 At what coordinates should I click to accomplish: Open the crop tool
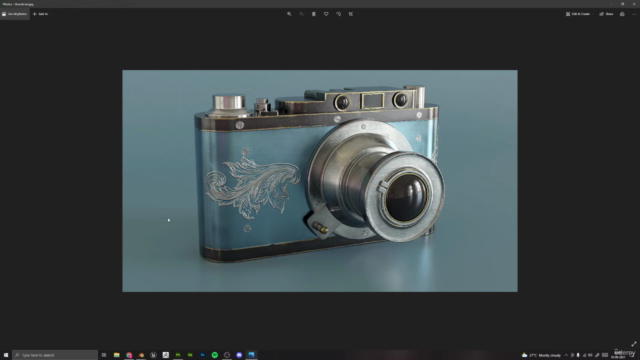point(350,14)
